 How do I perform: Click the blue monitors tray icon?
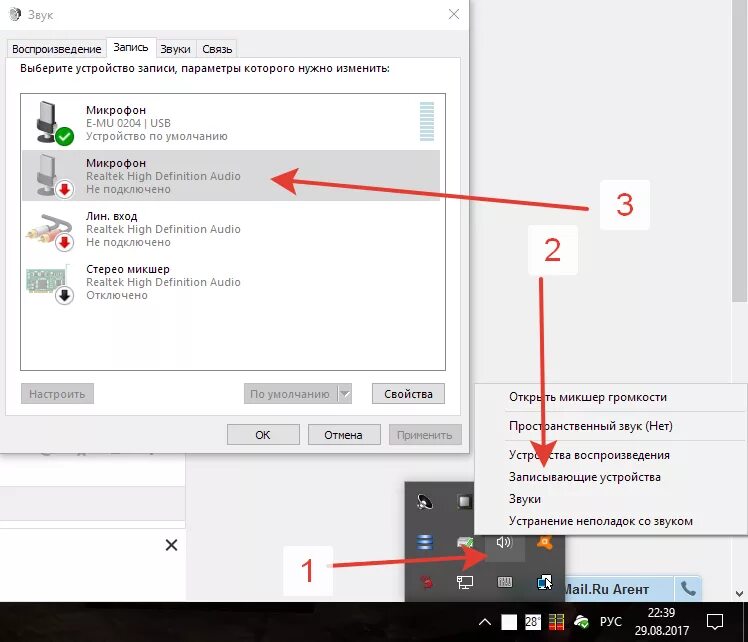pos(544,582)
